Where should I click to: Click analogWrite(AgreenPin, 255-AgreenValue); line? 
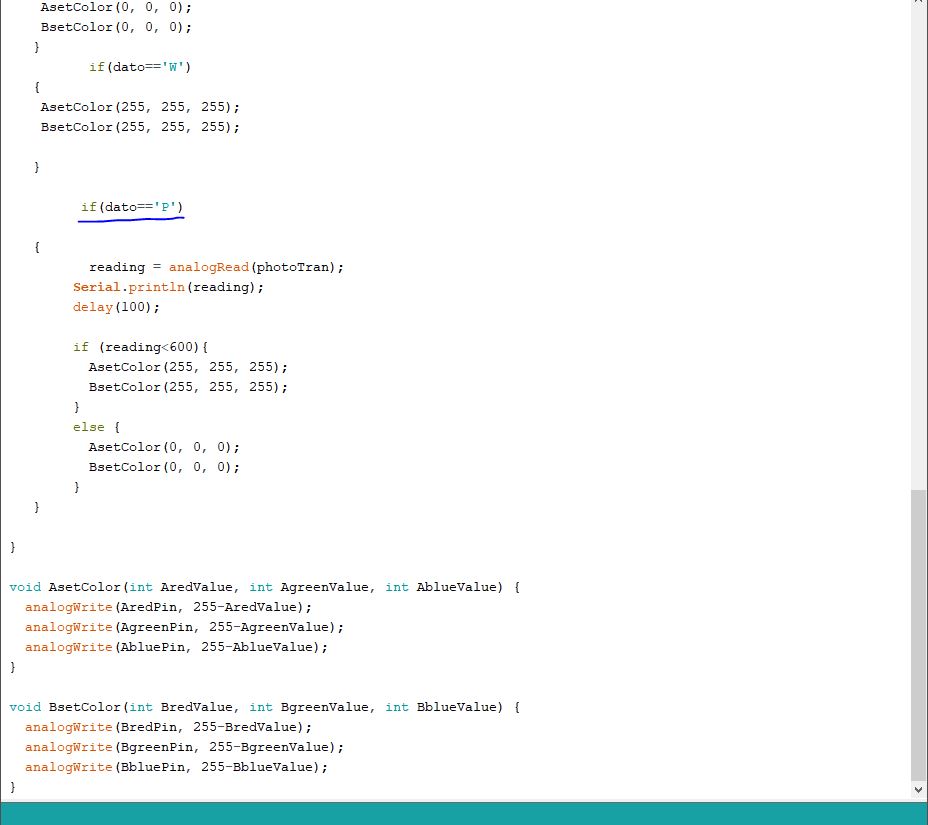point(184,627)
